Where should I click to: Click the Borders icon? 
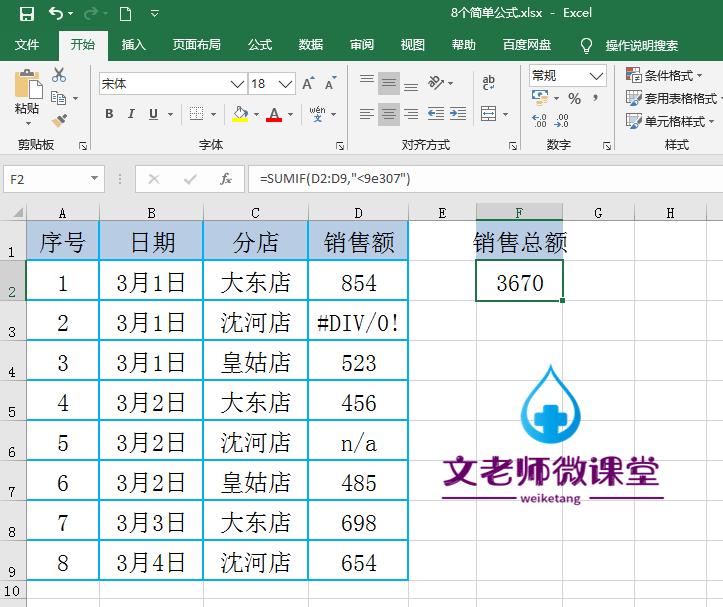click(x=196, y=113)
